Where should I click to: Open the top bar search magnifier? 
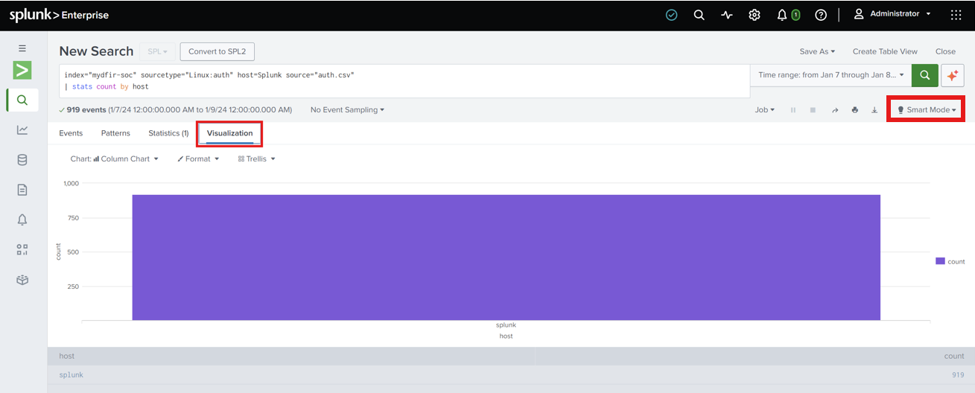pos(699,15)
